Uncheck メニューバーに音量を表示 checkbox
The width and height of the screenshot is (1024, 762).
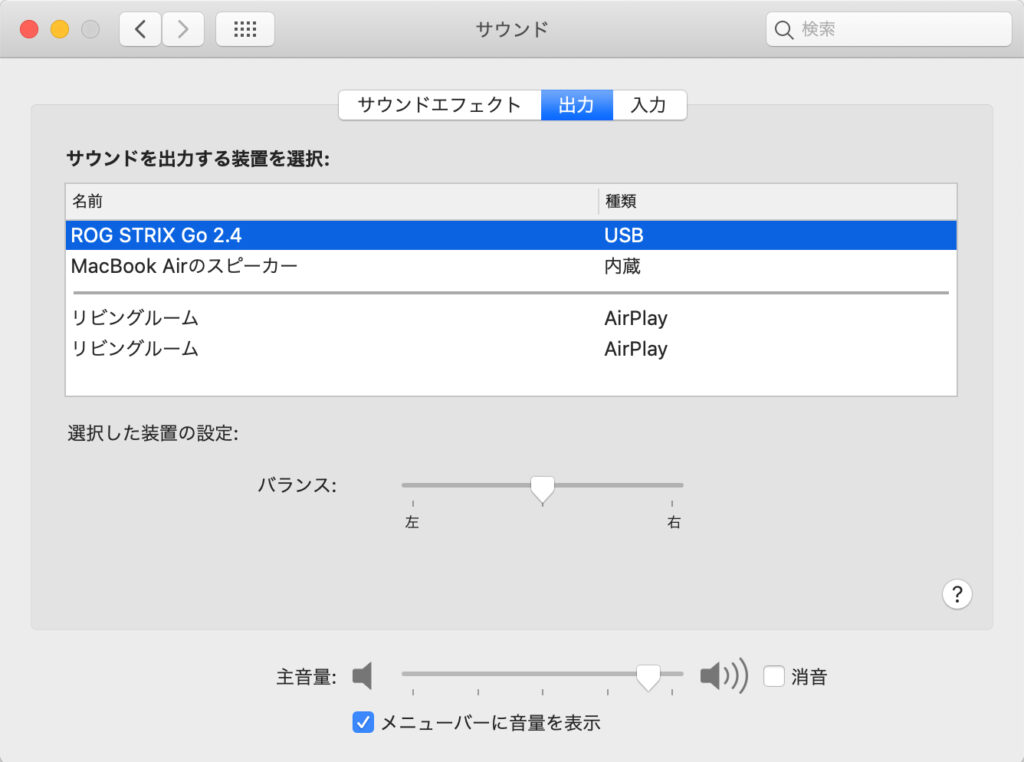[x=363, y=722]
